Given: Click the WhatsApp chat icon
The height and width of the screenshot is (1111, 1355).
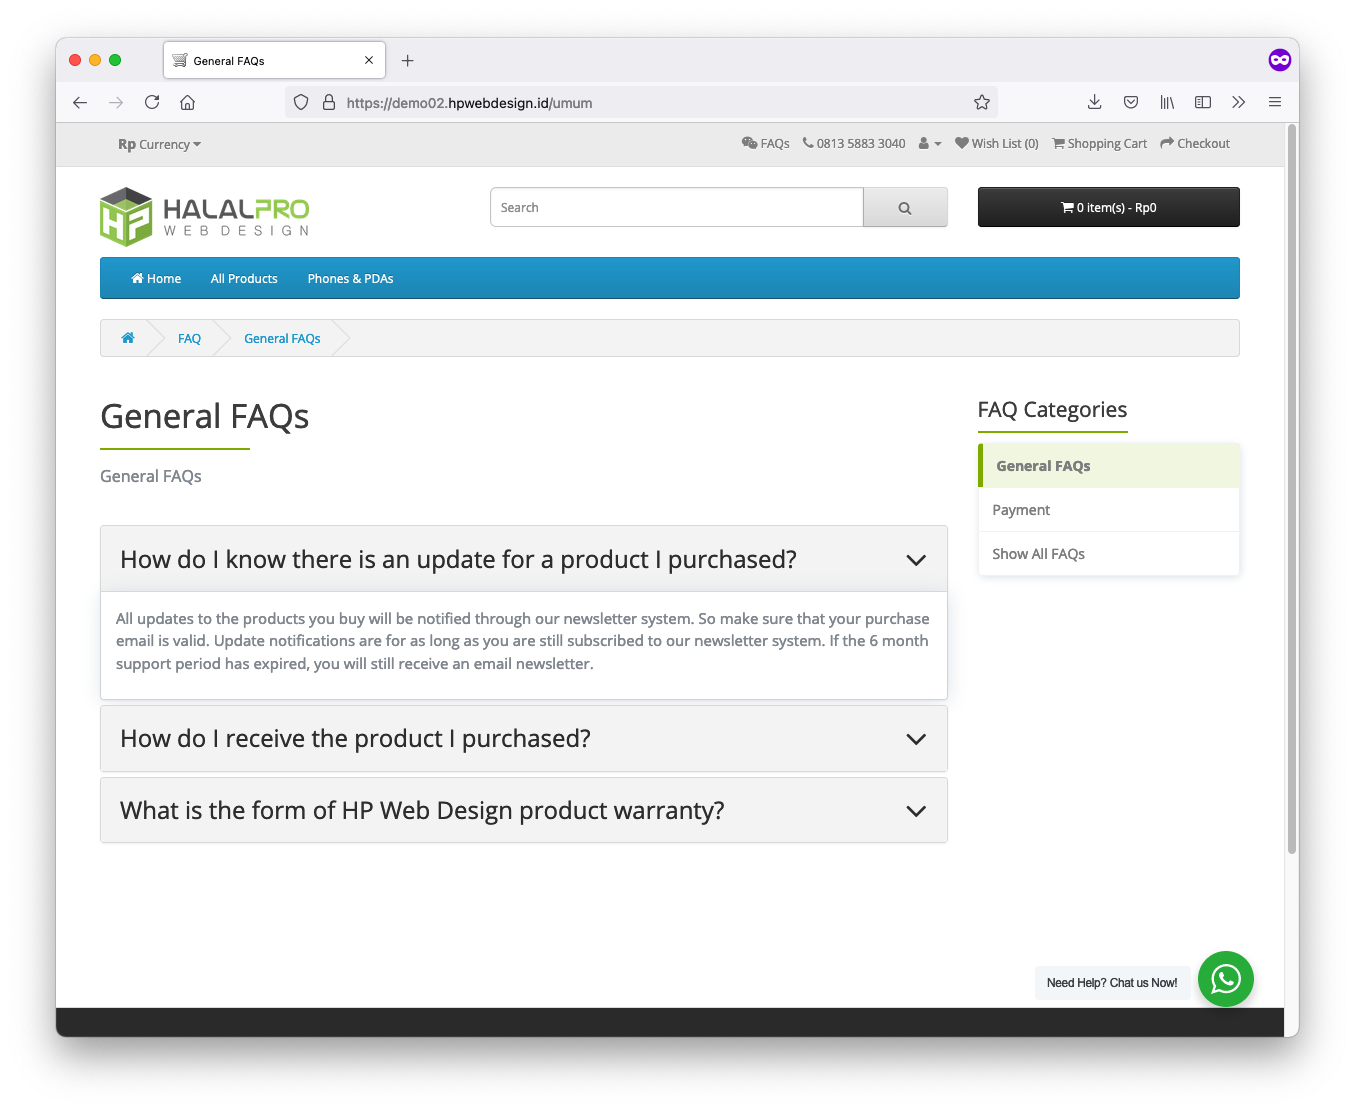Looking at the screenshot, I should tap(1225, 979).
